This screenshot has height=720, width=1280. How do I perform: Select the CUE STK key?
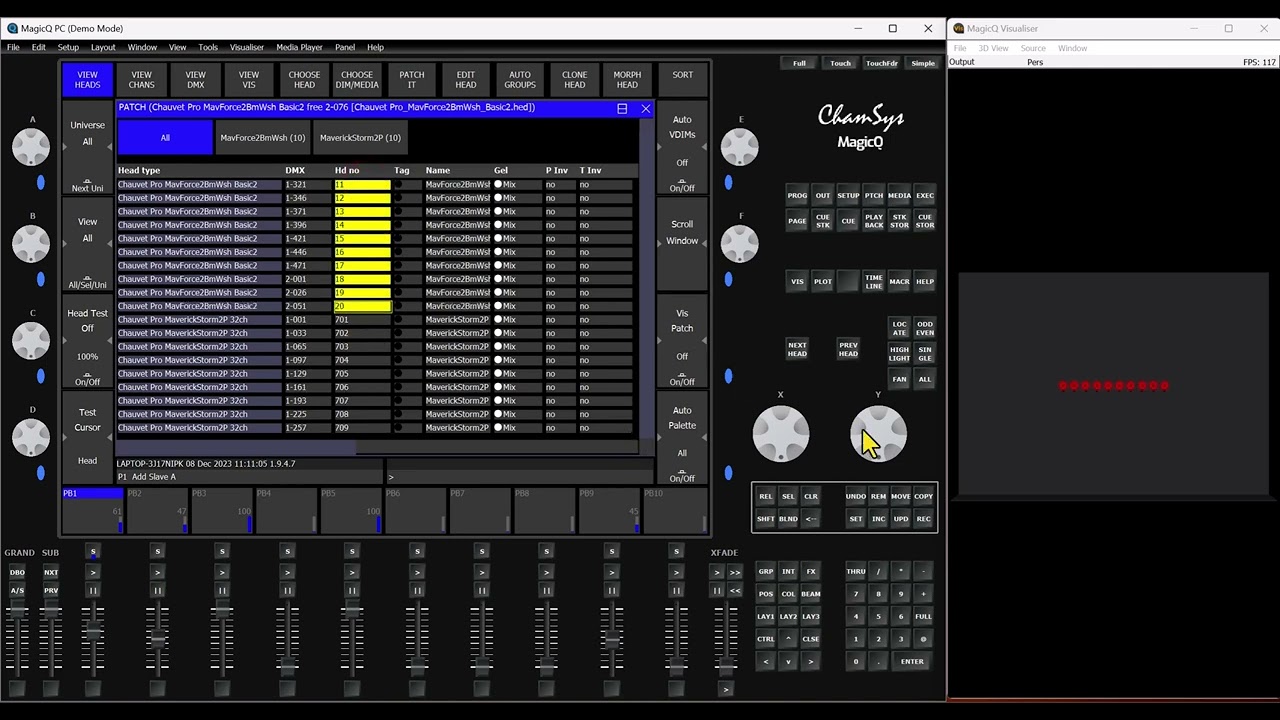[x=822, y=221]
